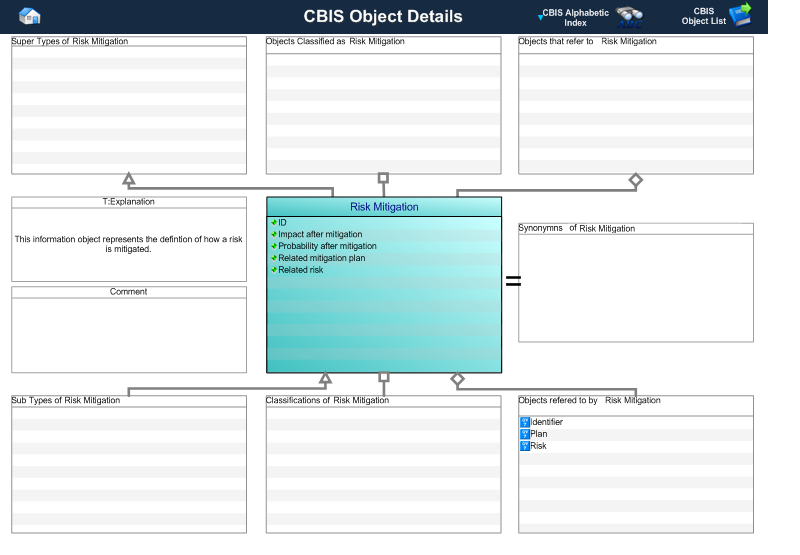Click the explanation text about how risk is mitigated
The width and height of the screenshot is (800, 555).
129,244
